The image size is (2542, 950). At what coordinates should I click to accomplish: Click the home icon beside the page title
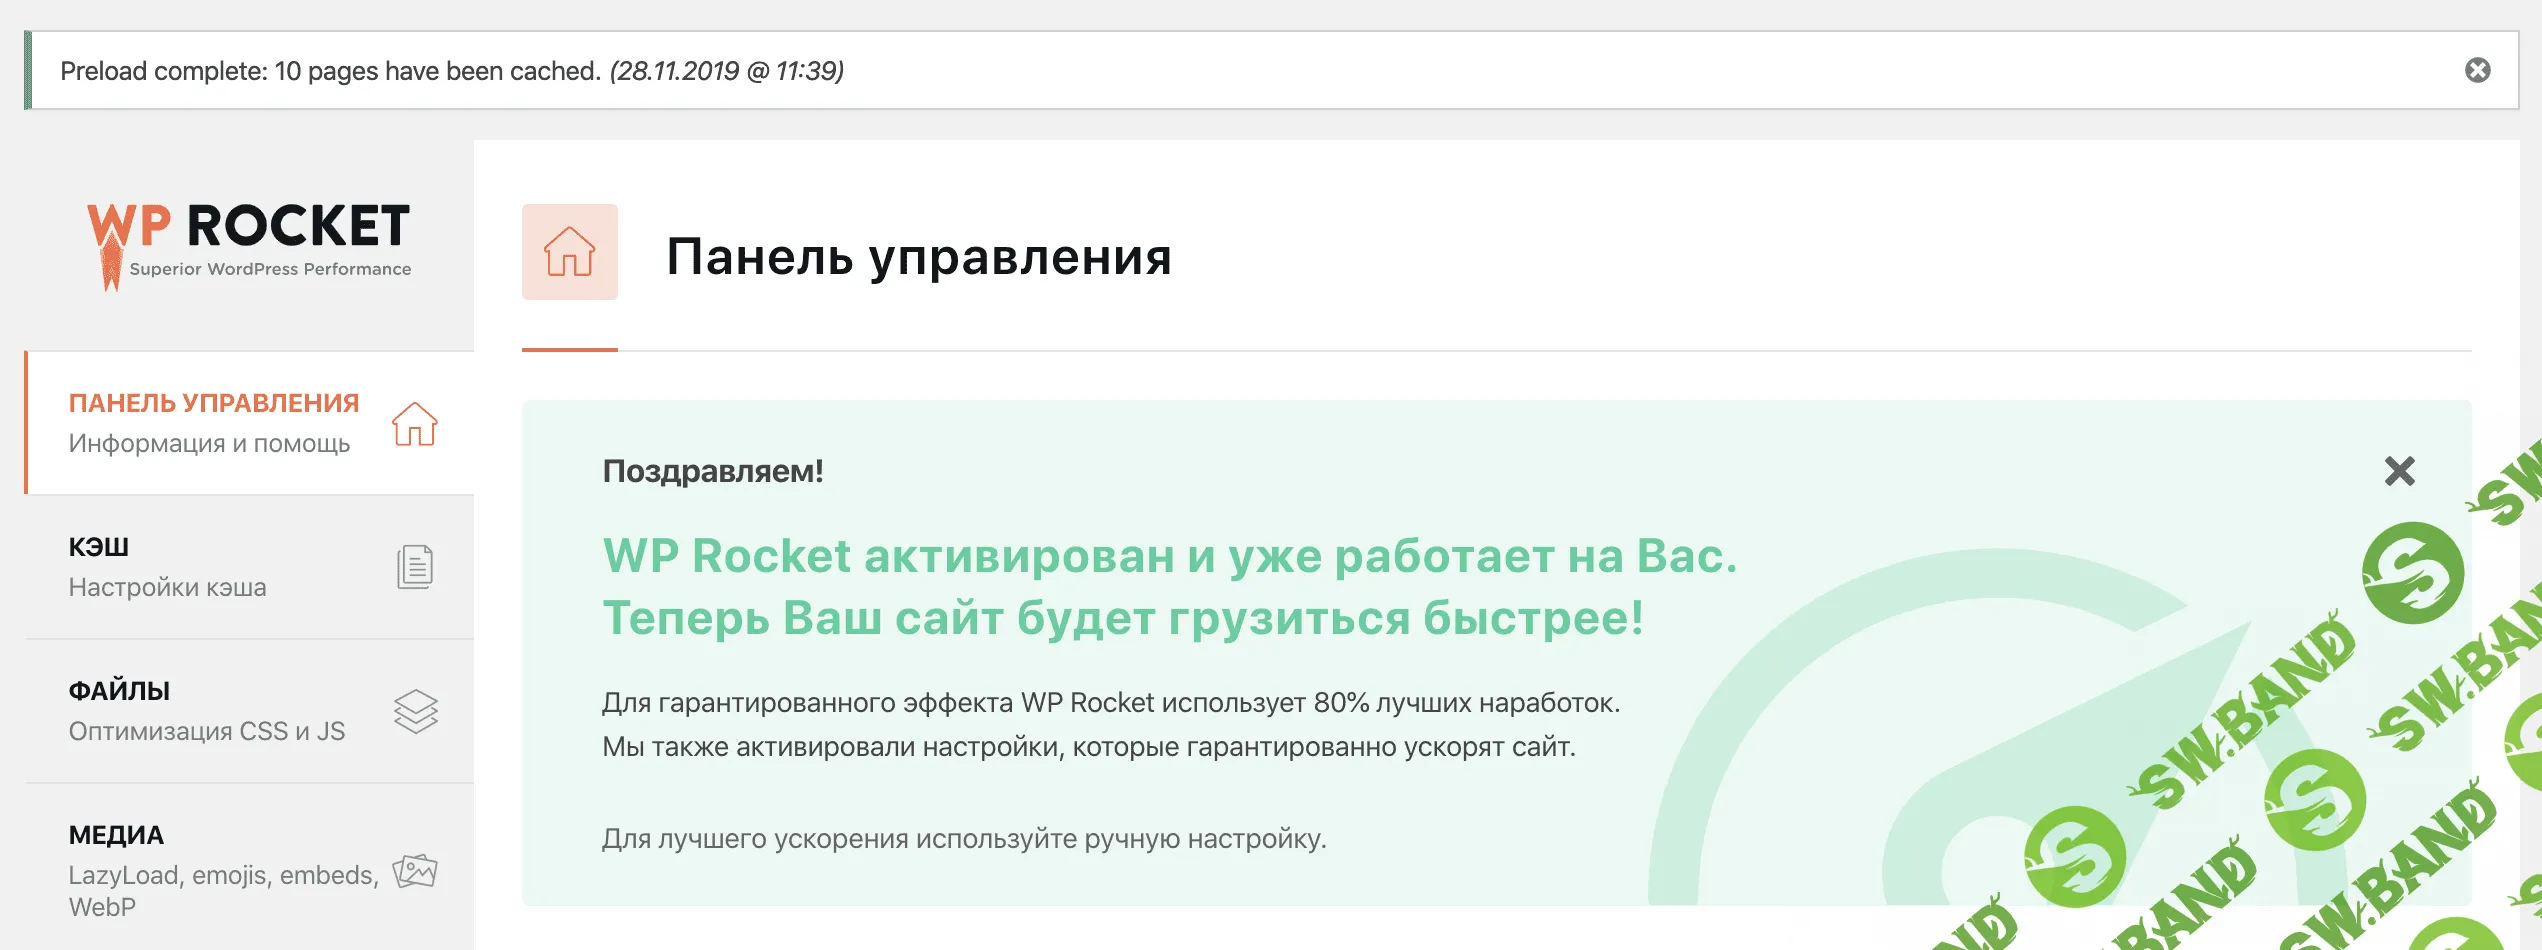(569, 252)
